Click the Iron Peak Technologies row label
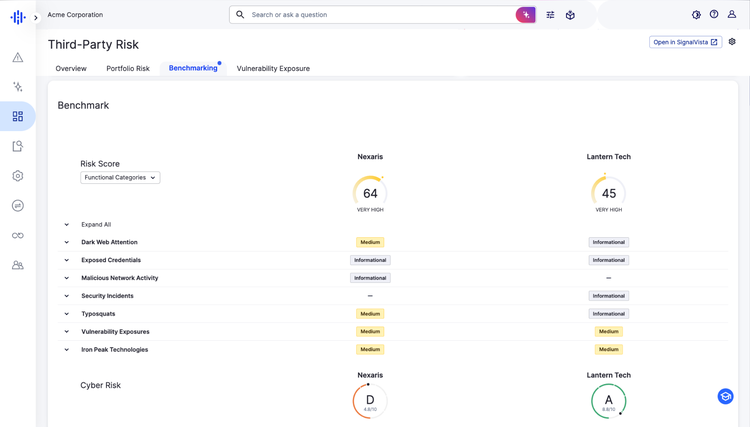Viewport: 750px width, 427px height. [114, 350]
